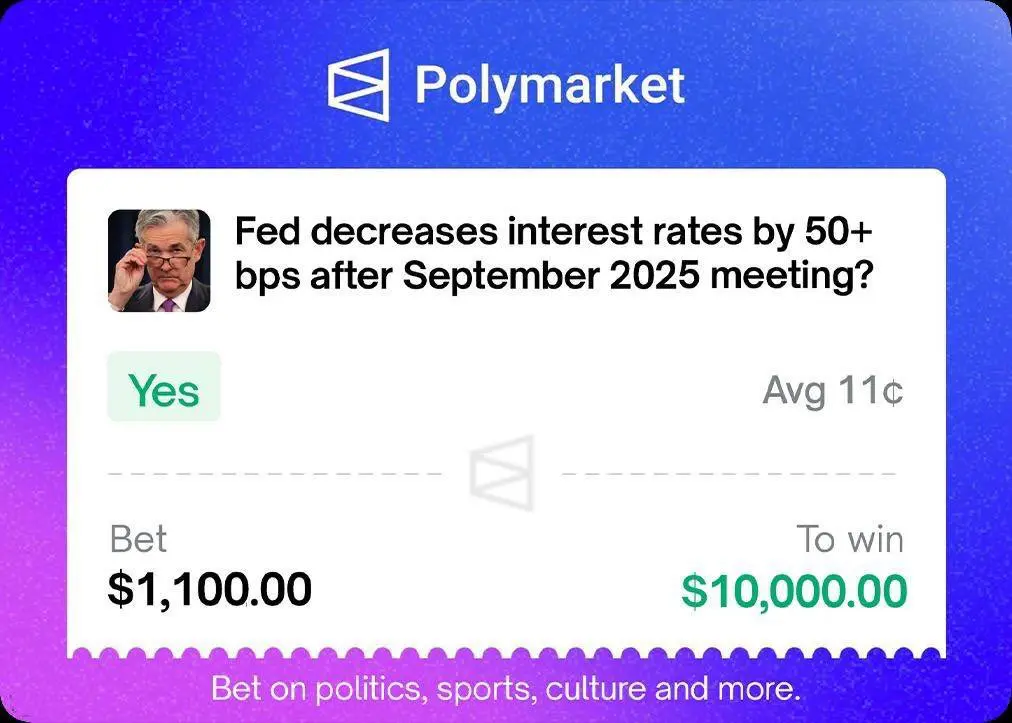
Task: Click the To win label
Action: click(x=849, y=539)
